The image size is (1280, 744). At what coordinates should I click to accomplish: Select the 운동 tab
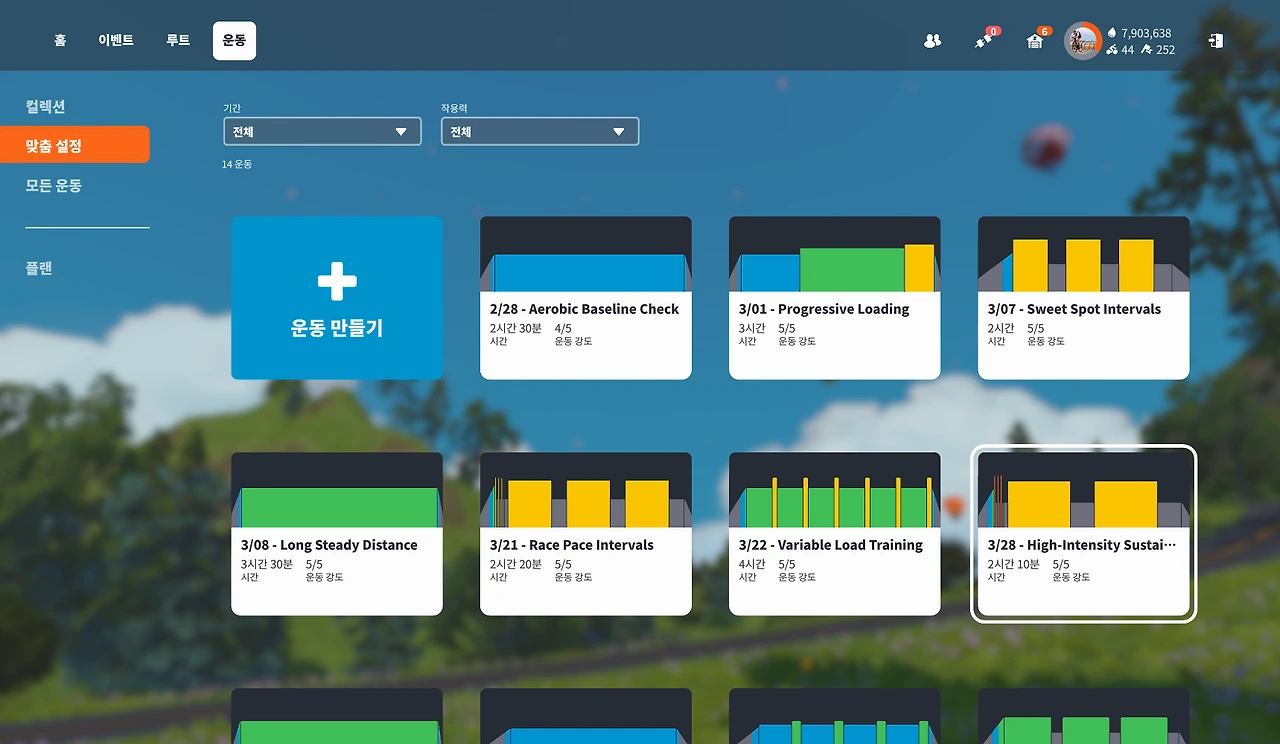click(234, 41)
